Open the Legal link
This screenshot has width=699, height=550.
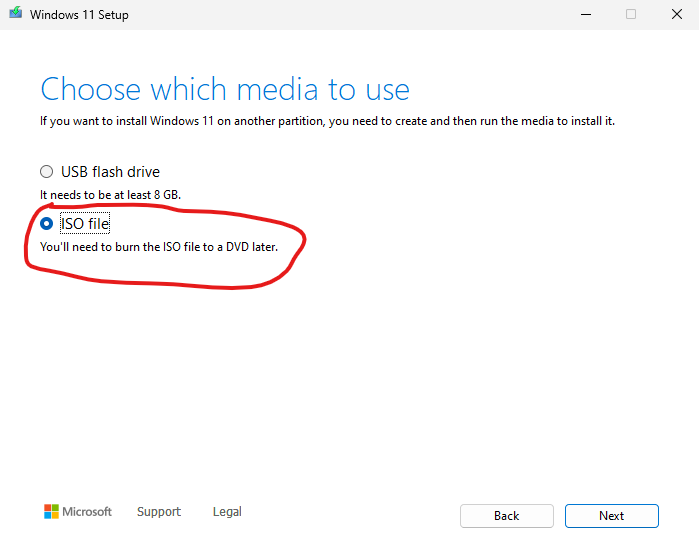[x=227, y=512]
